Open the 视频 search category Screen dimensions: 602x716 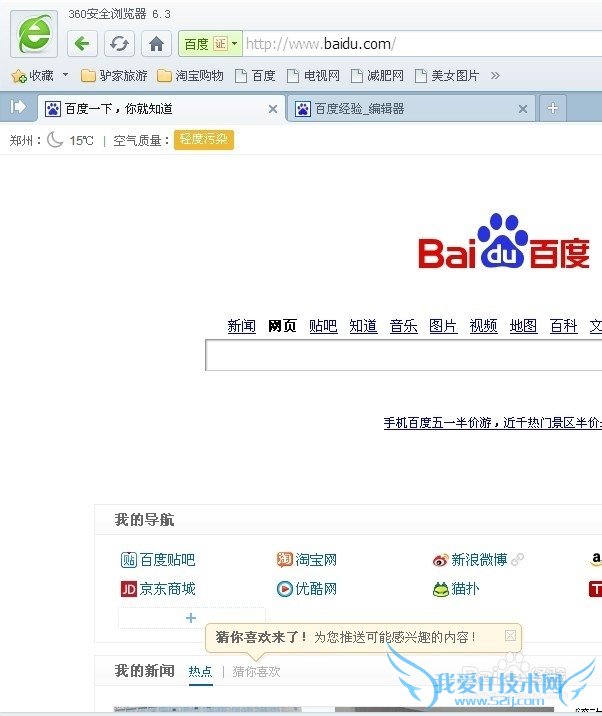tap(483, 326)
